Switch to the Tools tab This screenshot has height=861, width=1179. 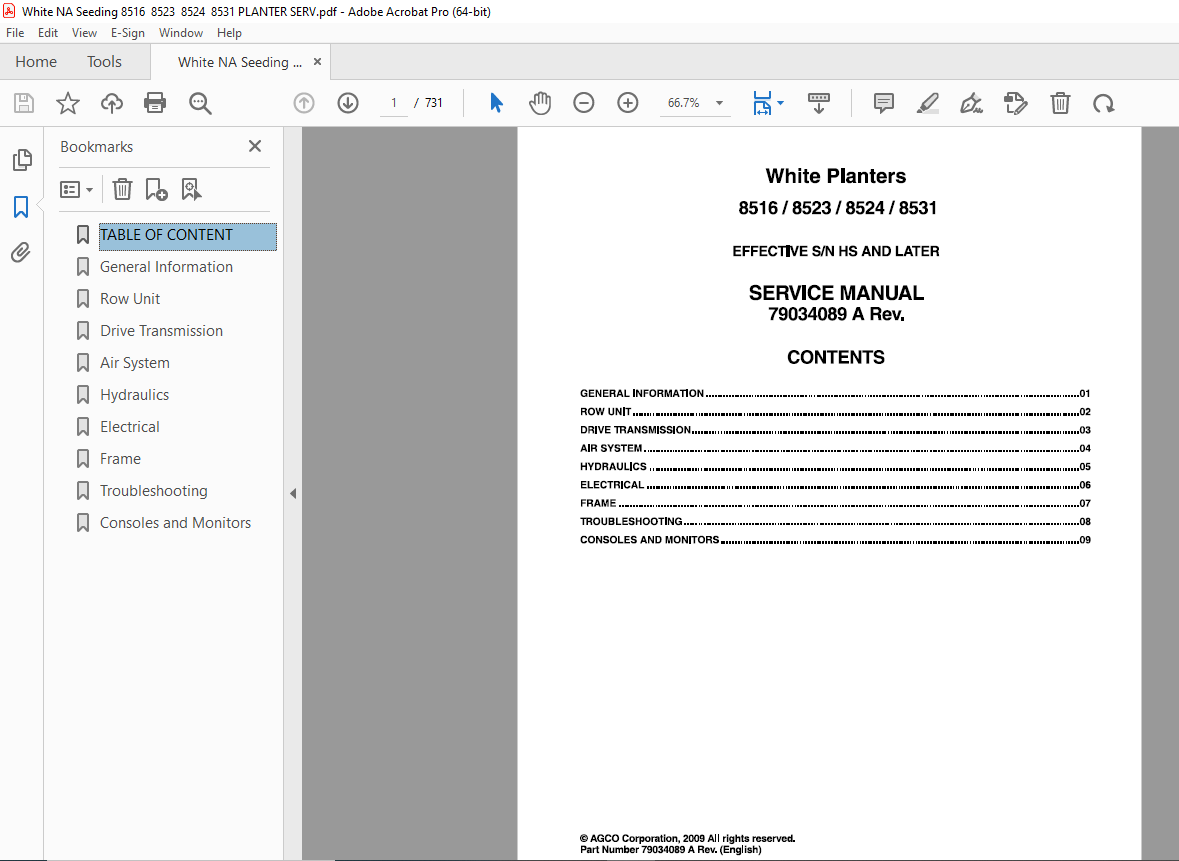[x=104, y=62]
